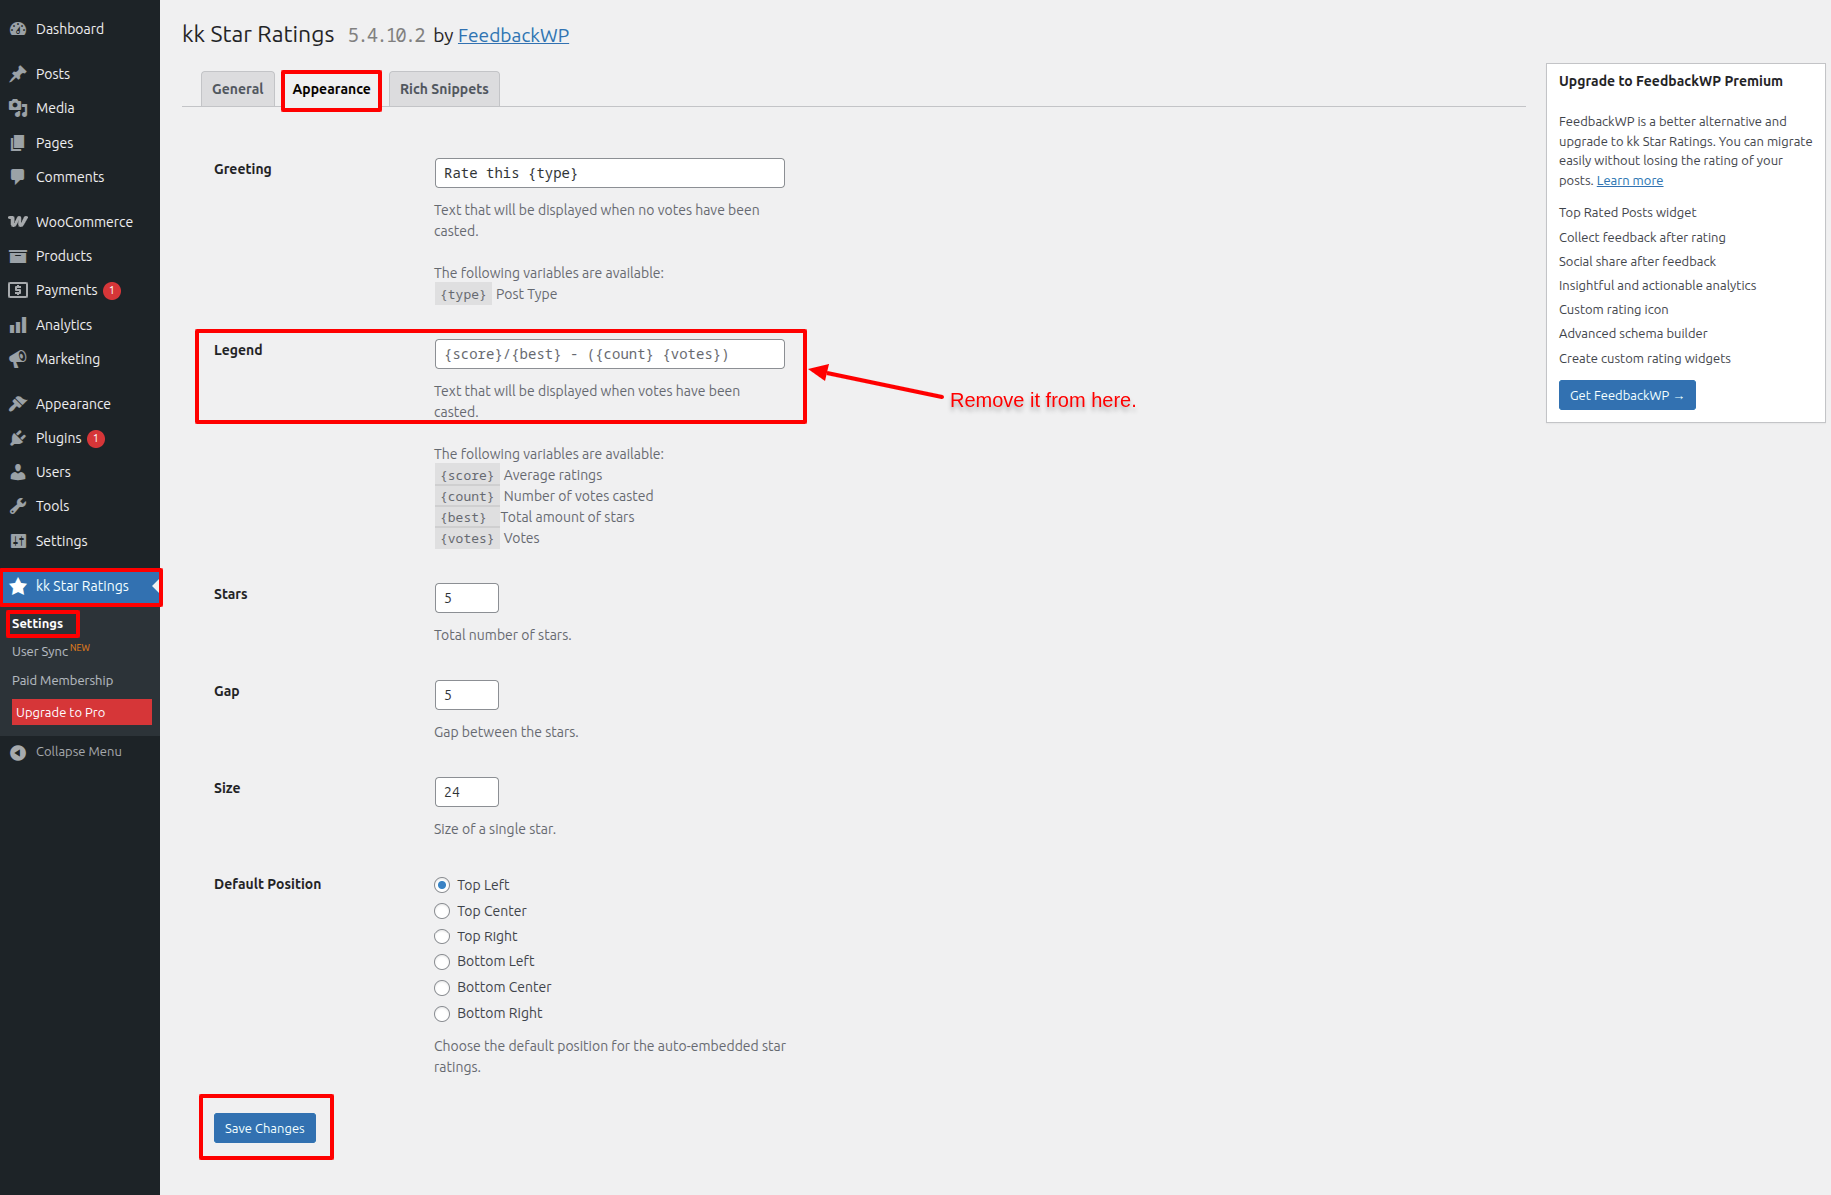1831x1195 pixels.
Task: Click the Analytics bar chart icon
Action: coord(18,325)
